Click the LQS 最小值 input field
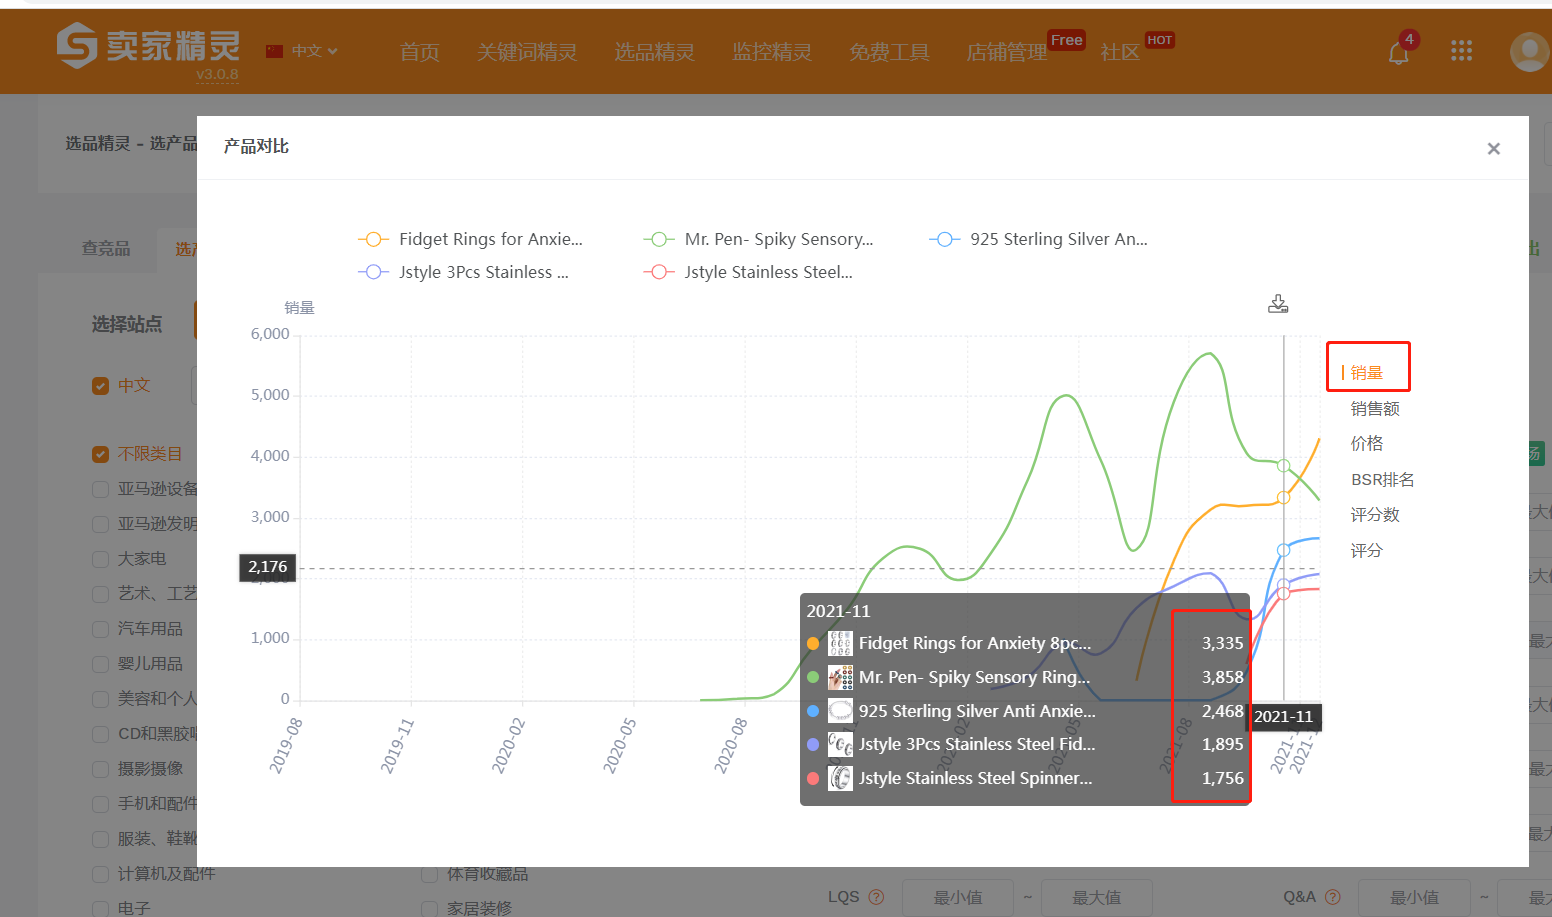 pos(958,897)
